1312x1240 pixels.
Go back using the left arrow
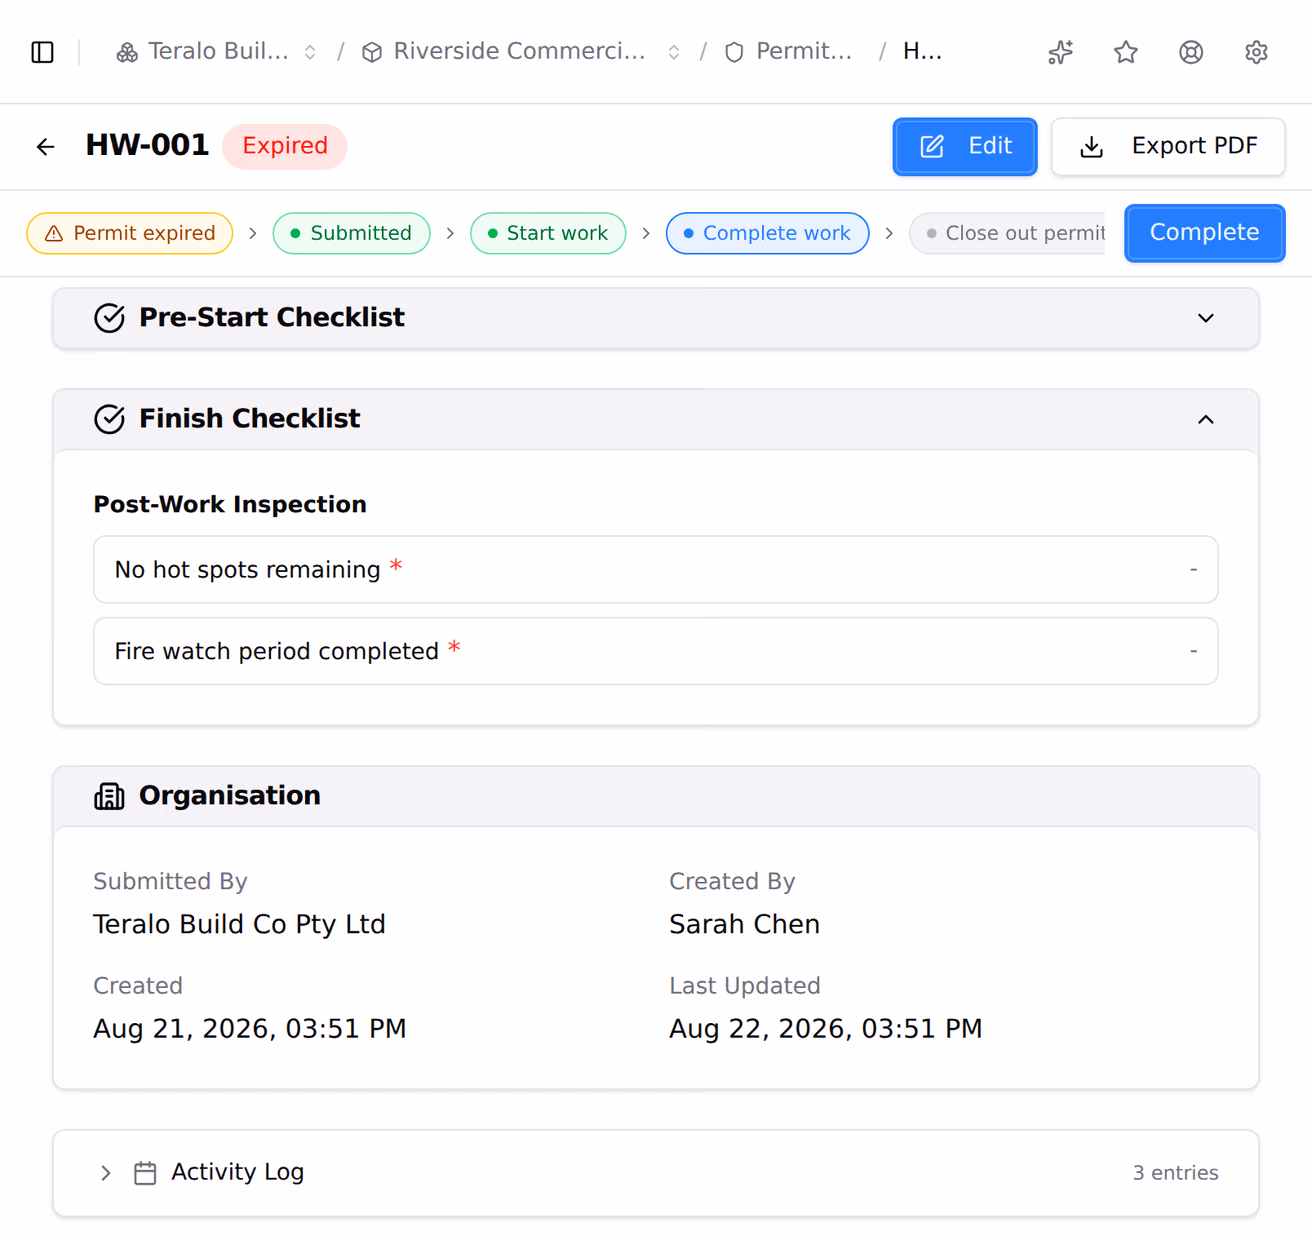46,147
